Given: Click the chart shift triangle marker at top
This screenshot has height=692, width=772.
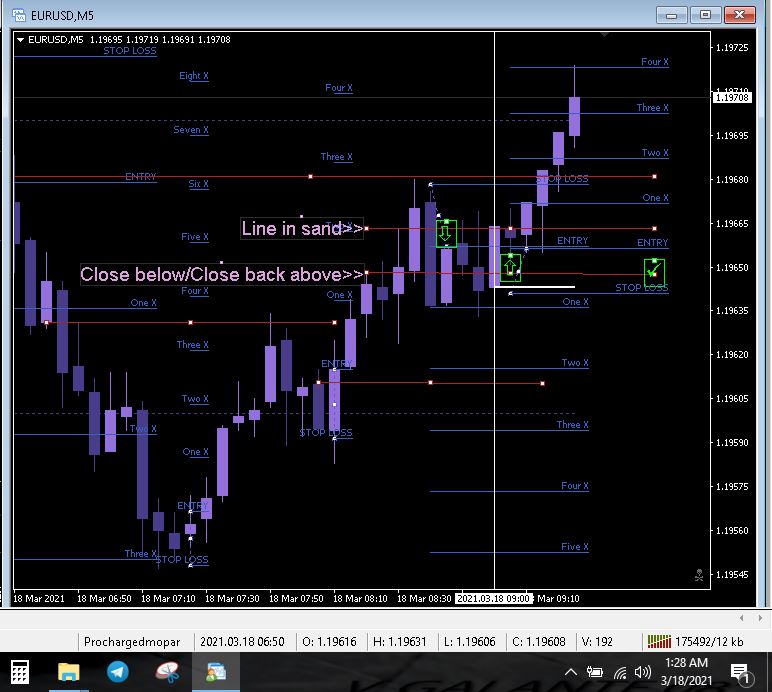Looking at the screenshot, I should tap(604, 34).
